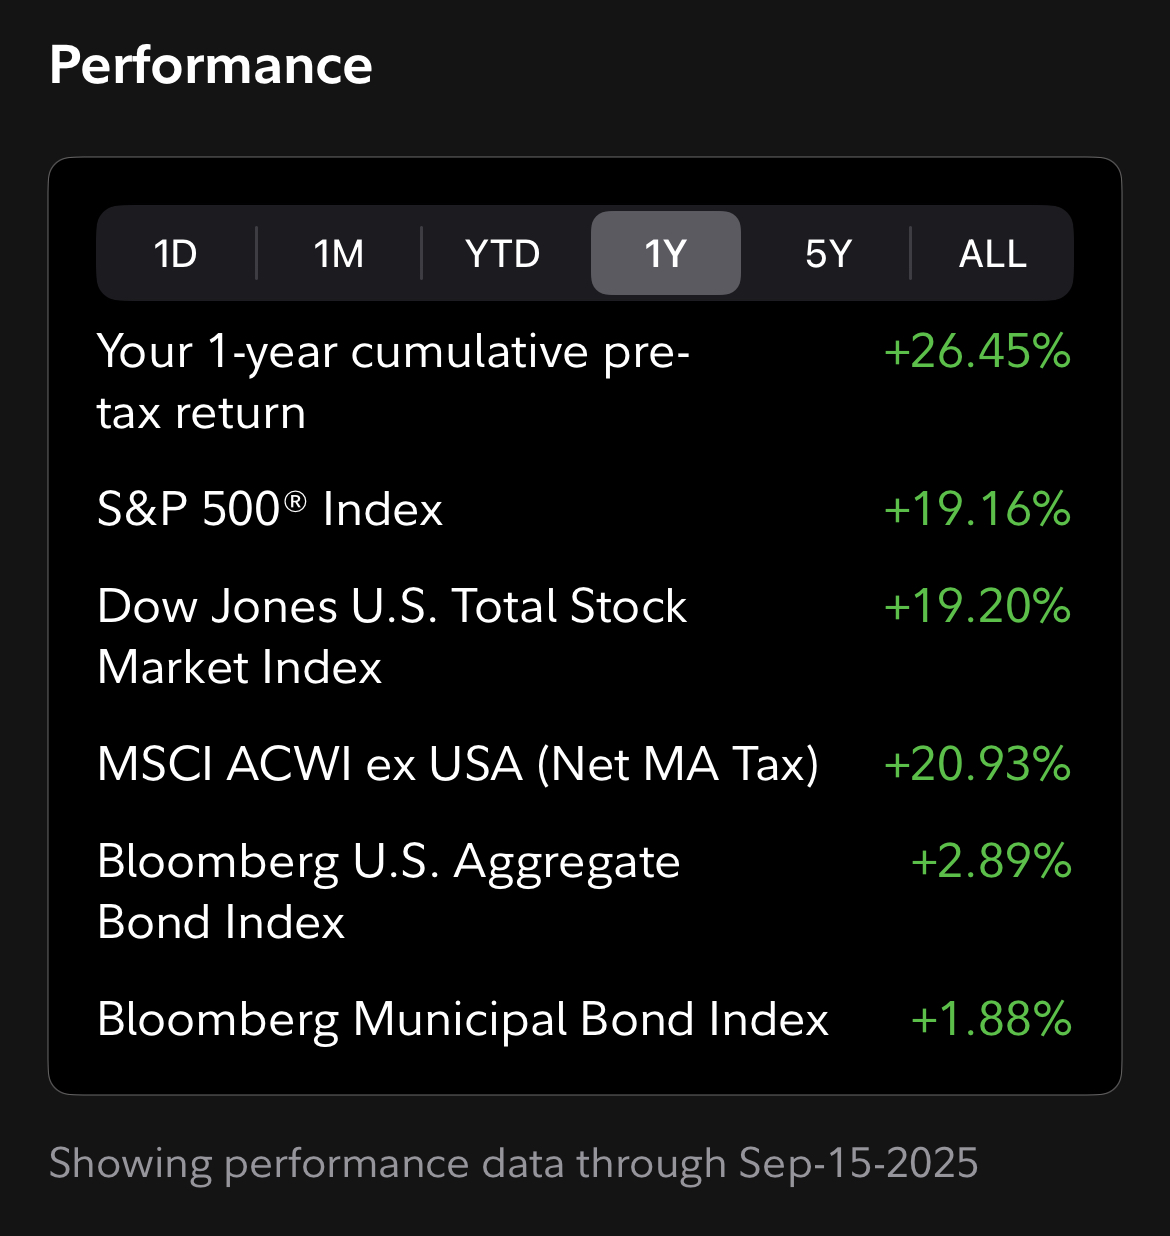This screenshot has width=1170, height=1236.
Task: Tap the performance data through Sep-15-2025 note
Action: pos(513,1163)
